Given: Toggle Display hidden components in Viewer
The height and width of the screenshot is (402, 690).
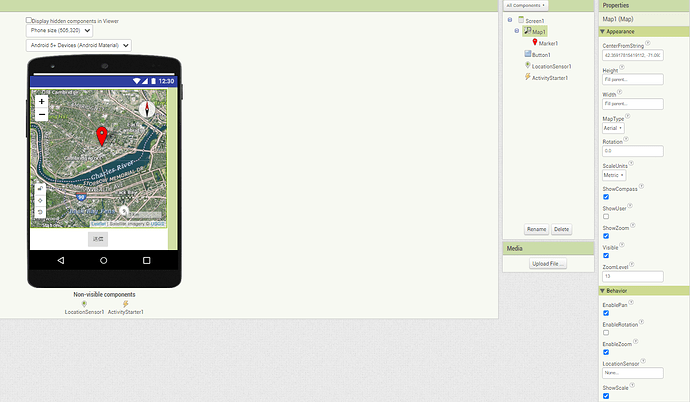Looking at the screenshot, I should (29, 20).
